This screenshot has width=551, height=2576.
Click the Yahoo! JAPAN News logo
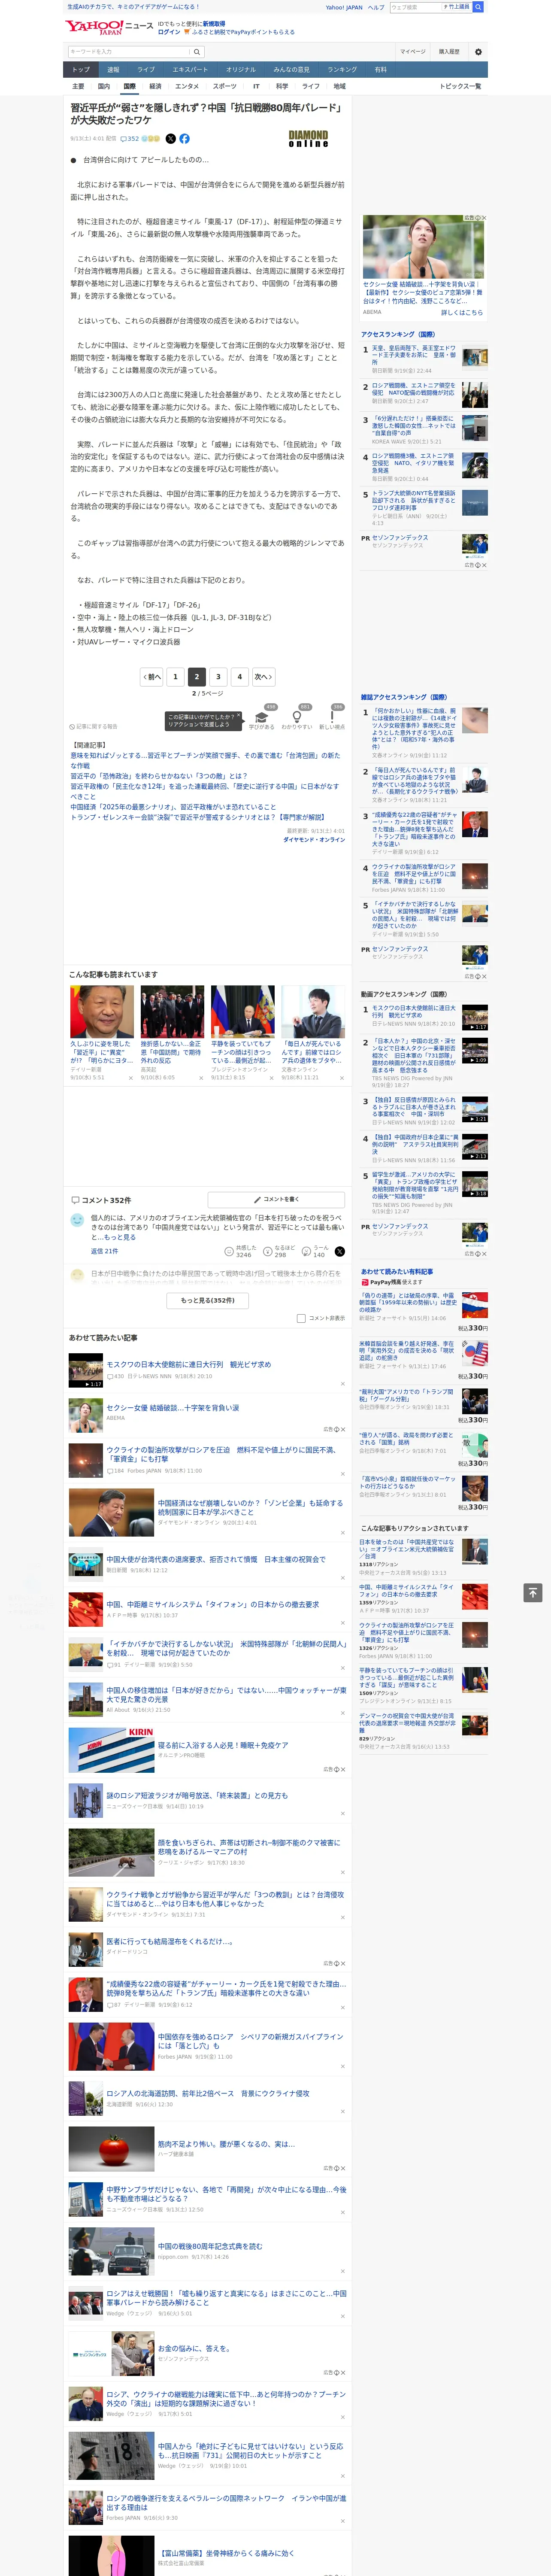click(x=109, y=27)
